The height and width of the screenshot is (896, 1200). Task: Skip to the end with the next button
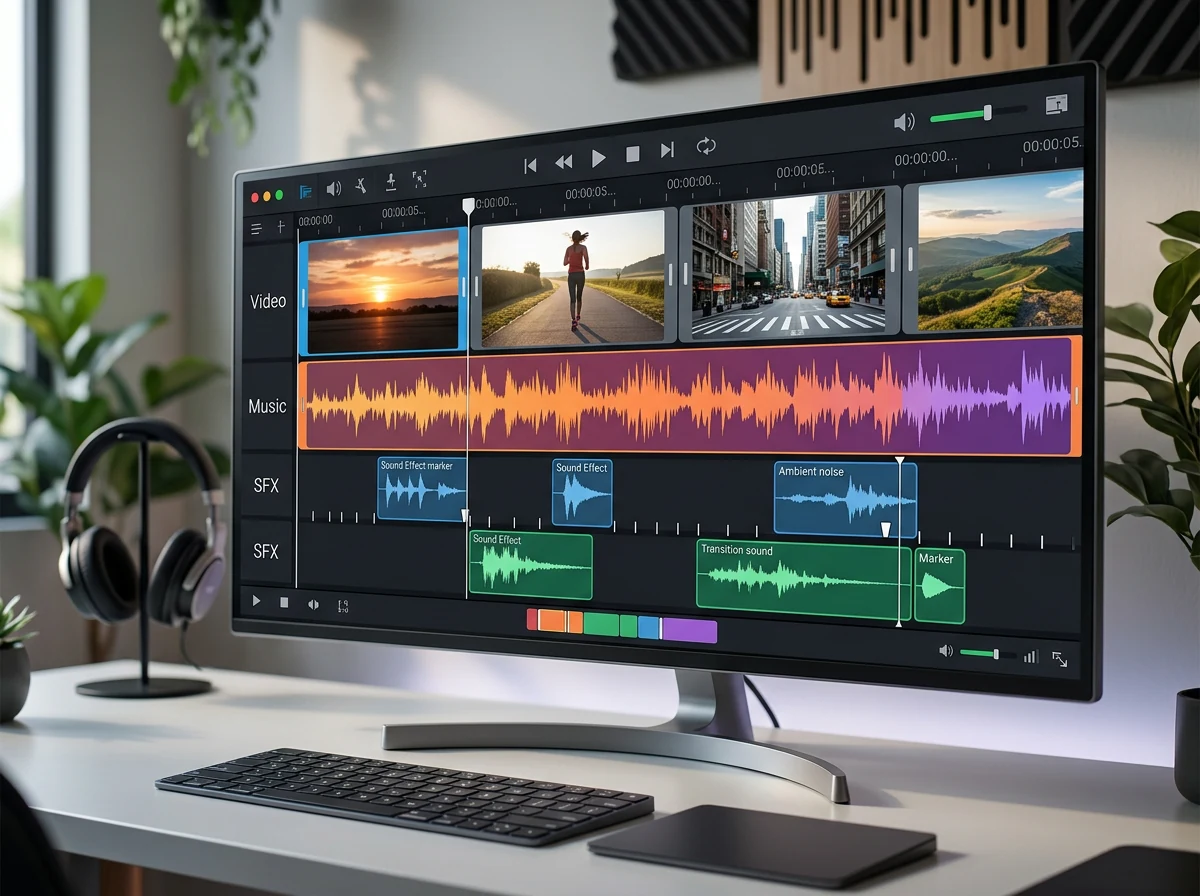[667, 150]
